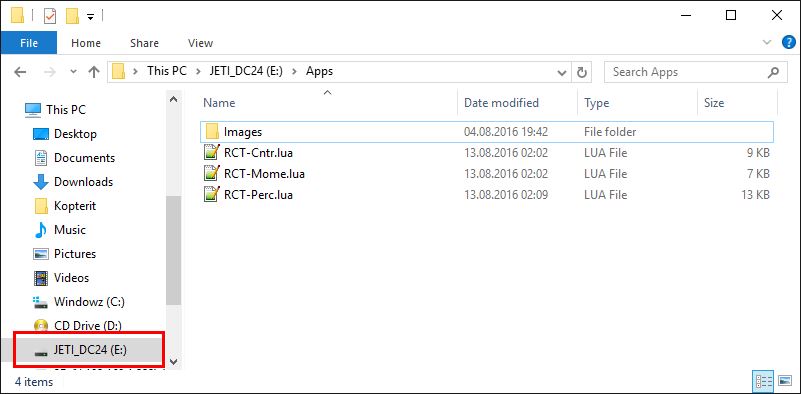Open the Windowz (C:) drive
This screenshot has width=801, height=394.
coord(89,302)
